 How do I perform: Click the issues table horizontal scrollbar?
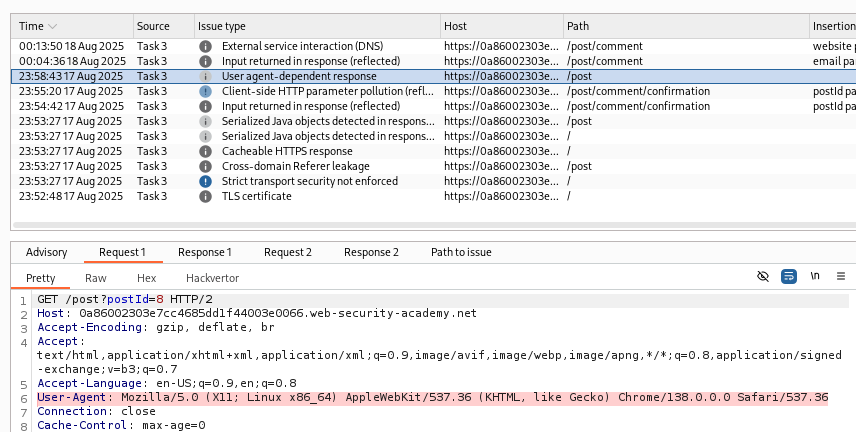(435, 224)
